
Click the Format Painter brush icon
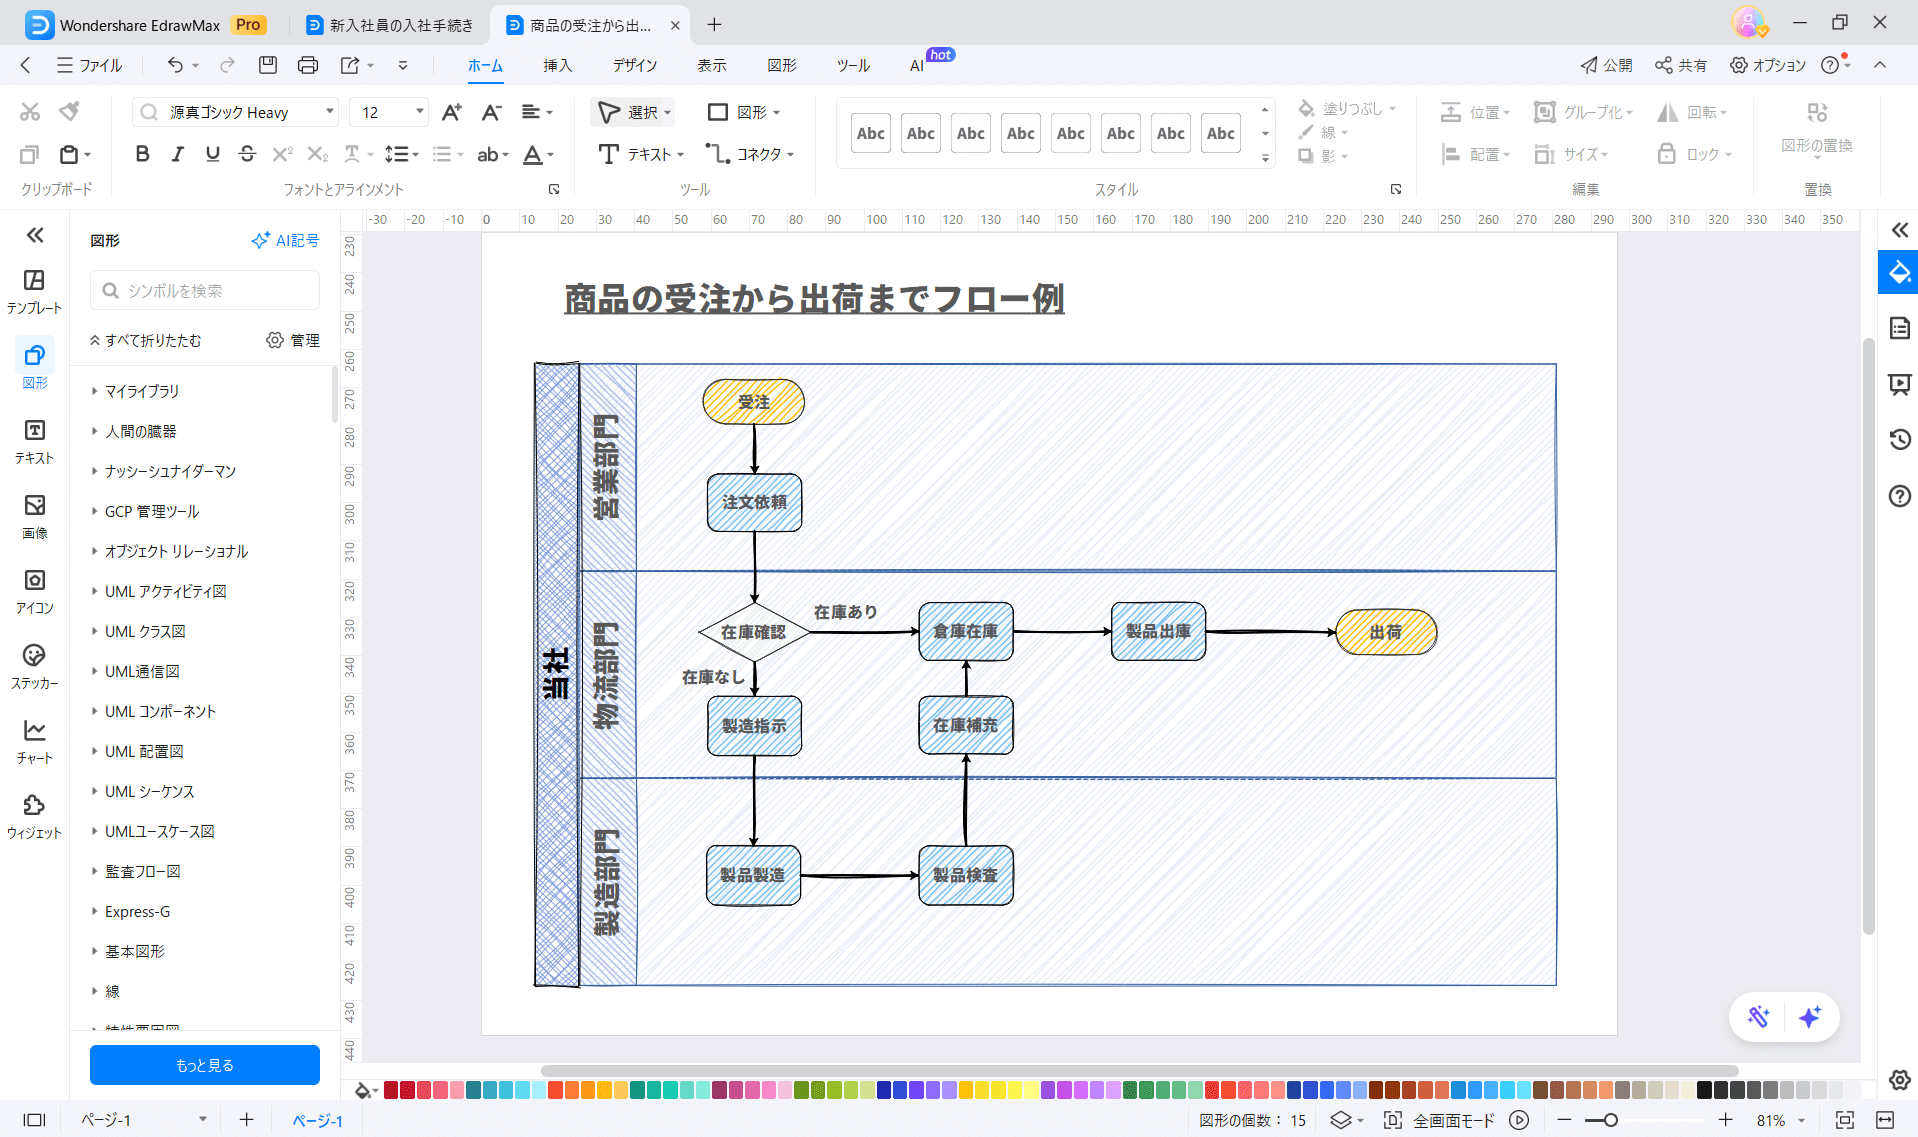click(x=69, y=111)
